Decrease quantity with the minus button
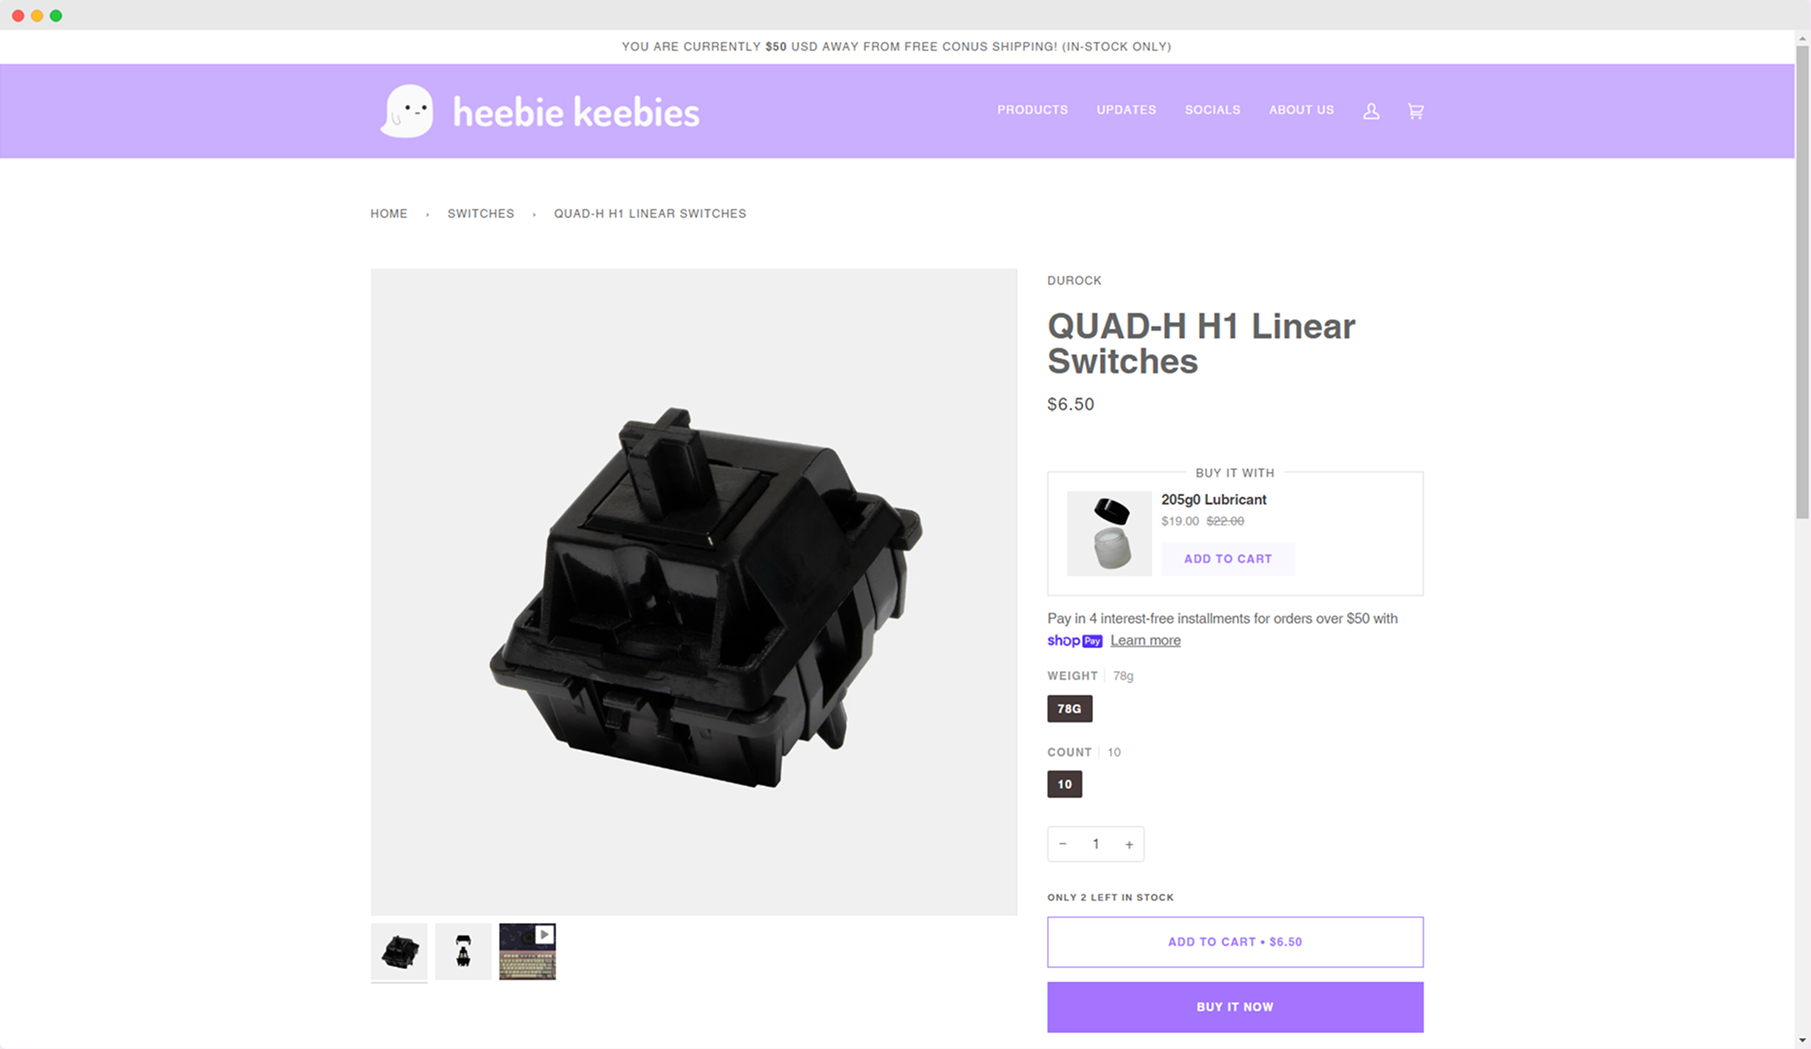Image resolution: width=1811 pixels, height=1049 pixels. 1063,844
